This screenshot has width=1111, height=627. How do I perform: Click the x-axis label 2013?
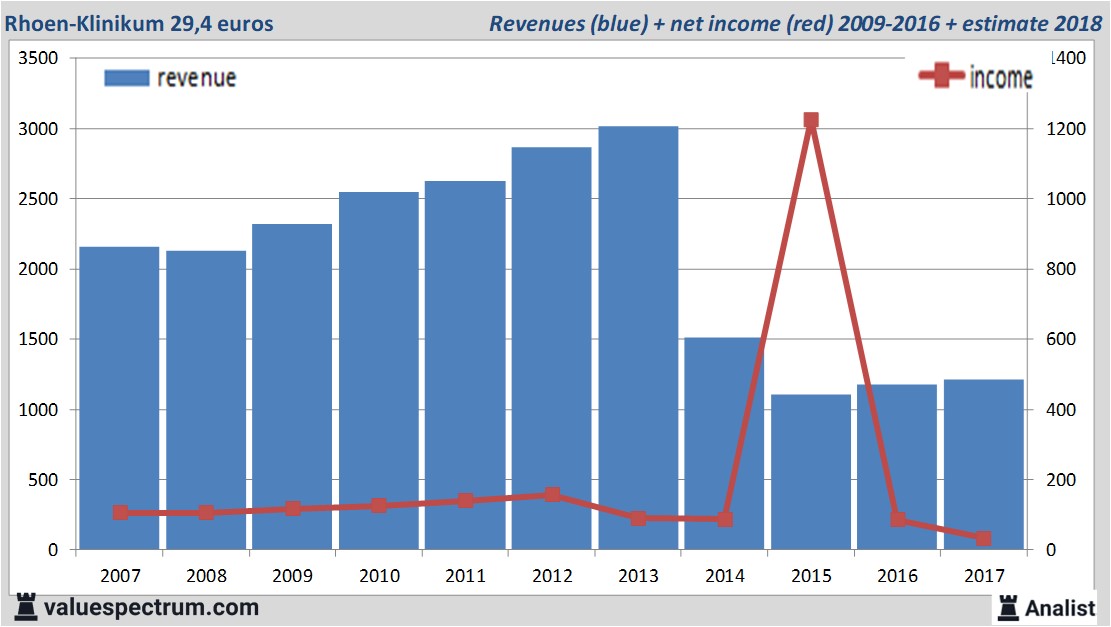coord(638,575)
